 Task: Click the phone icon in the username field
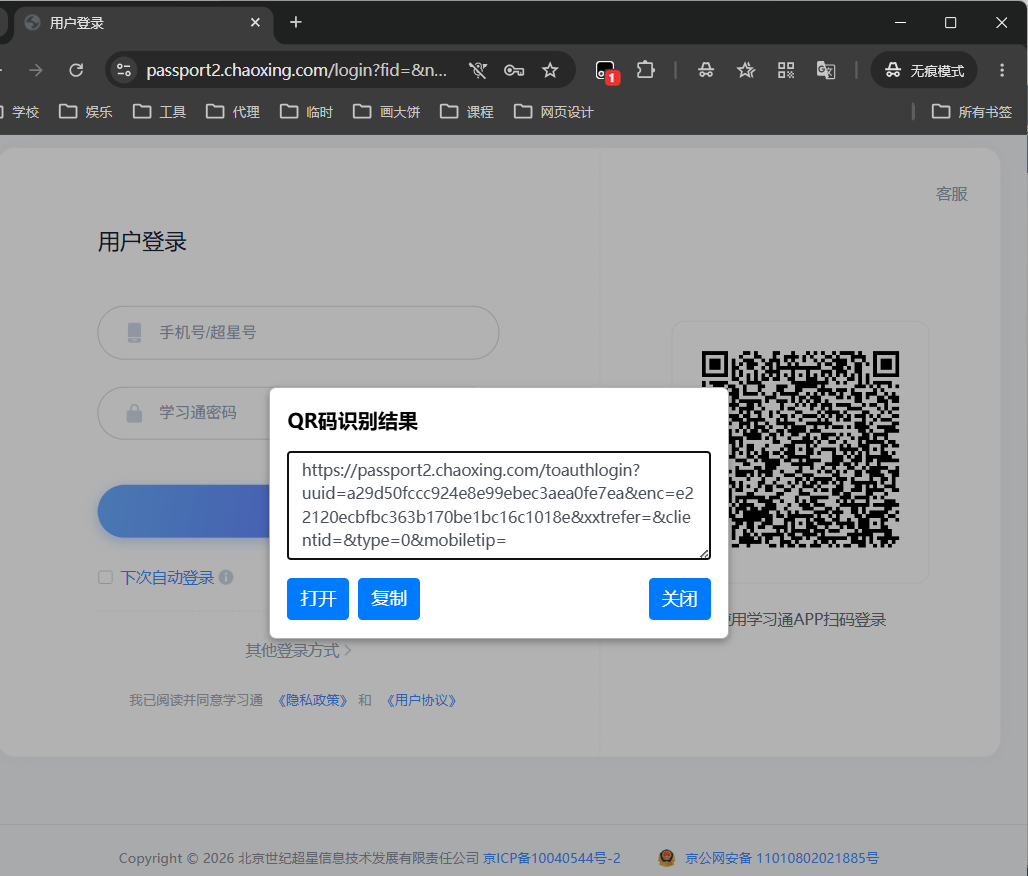point(134,332)
